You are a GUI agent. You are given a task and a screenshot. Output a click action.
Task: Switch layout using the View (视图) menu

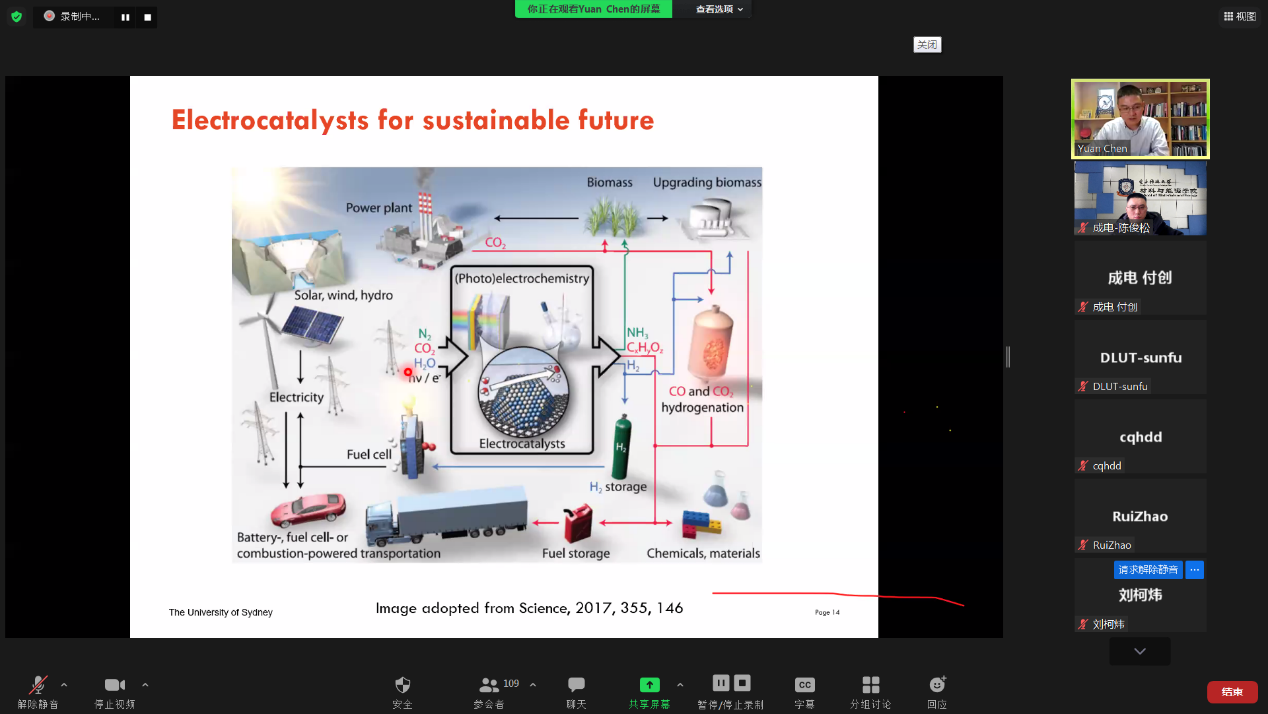[1239, 16]
